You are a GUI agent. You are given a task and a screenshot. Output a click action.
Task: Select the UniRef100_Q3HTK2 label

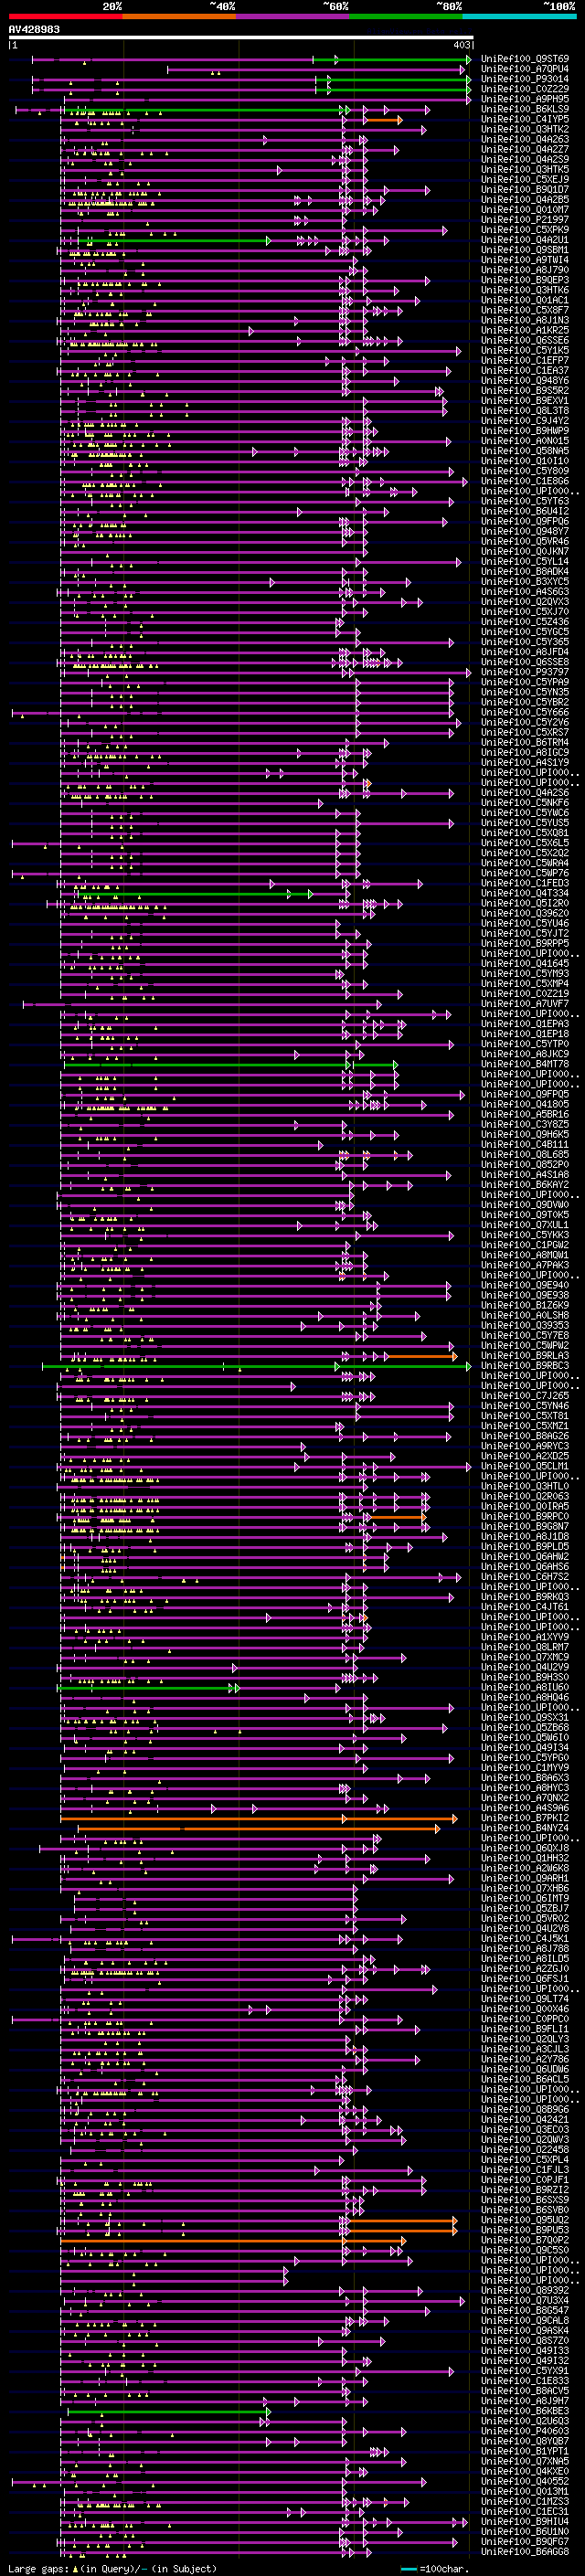525,129
